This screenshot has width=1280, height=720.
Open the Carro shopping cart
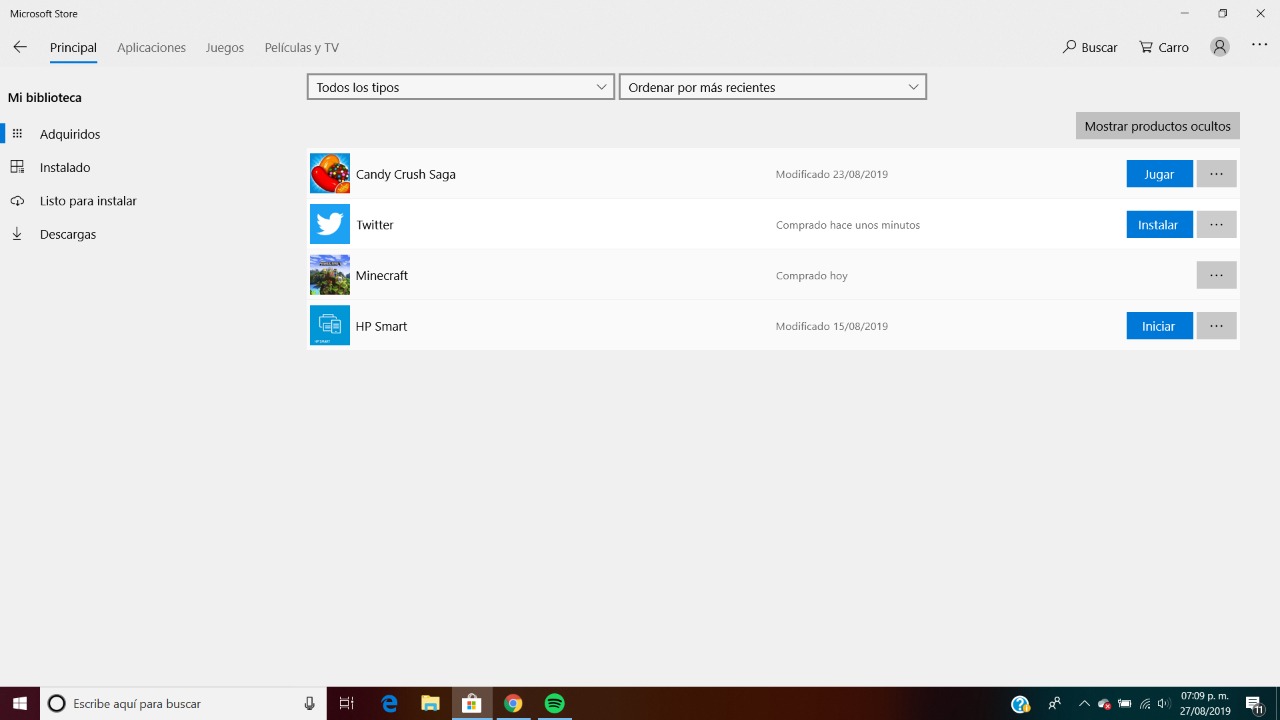pos(1164,47)
